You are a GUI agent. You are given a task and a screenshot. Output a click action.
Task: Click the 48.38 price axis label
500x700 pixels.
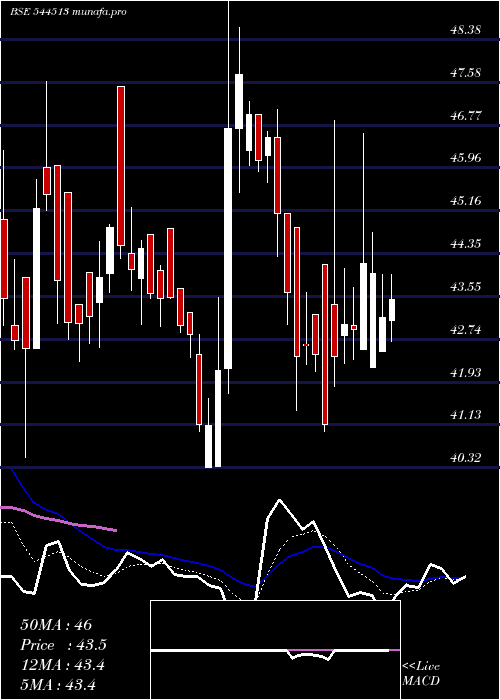point(466,30)
